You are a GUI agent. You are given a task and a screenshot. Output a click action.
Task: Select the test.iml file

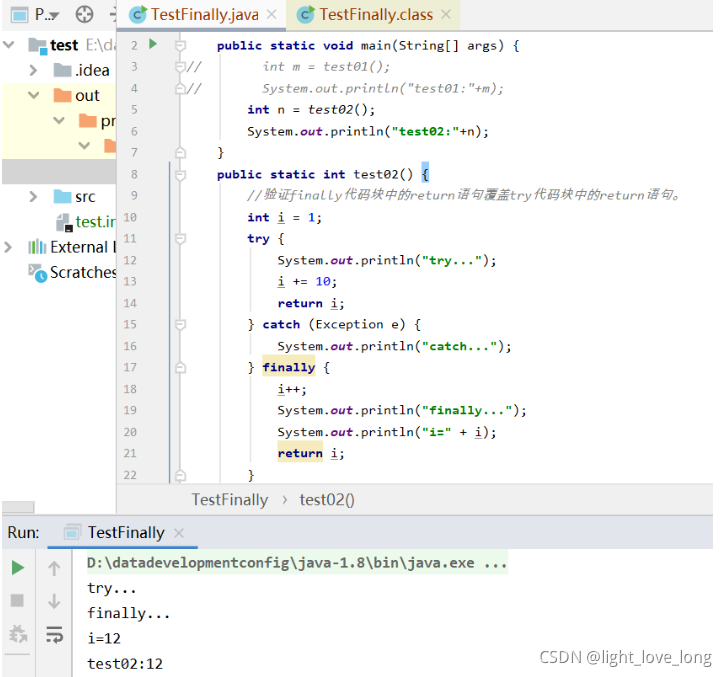(x=95, y=222)
